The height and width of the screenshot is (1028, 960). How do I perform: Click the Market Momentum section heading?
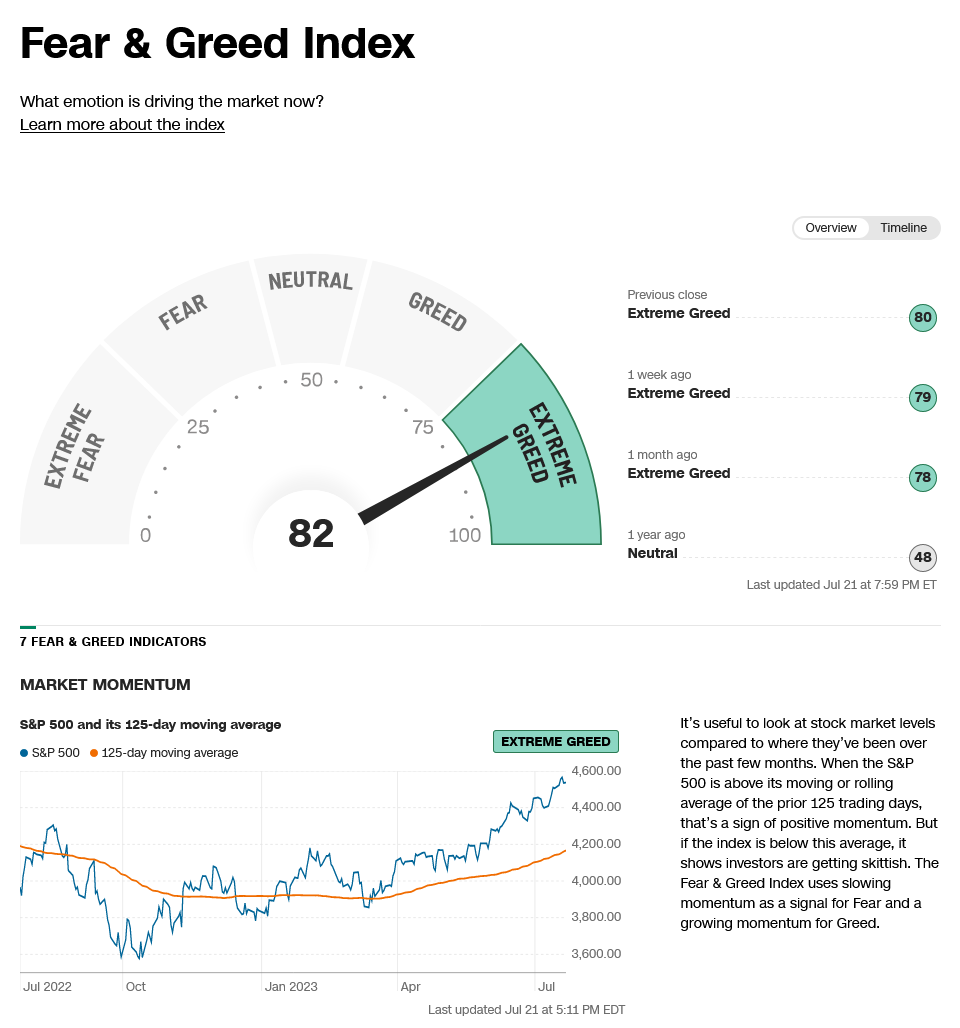(105, 685)
